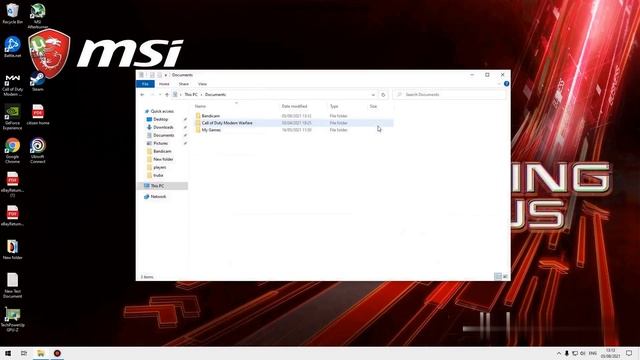This screenshot has height=360, width=640.
Task: Open Bandicam folder in navigation pane
Action: [x=162, y=151]
